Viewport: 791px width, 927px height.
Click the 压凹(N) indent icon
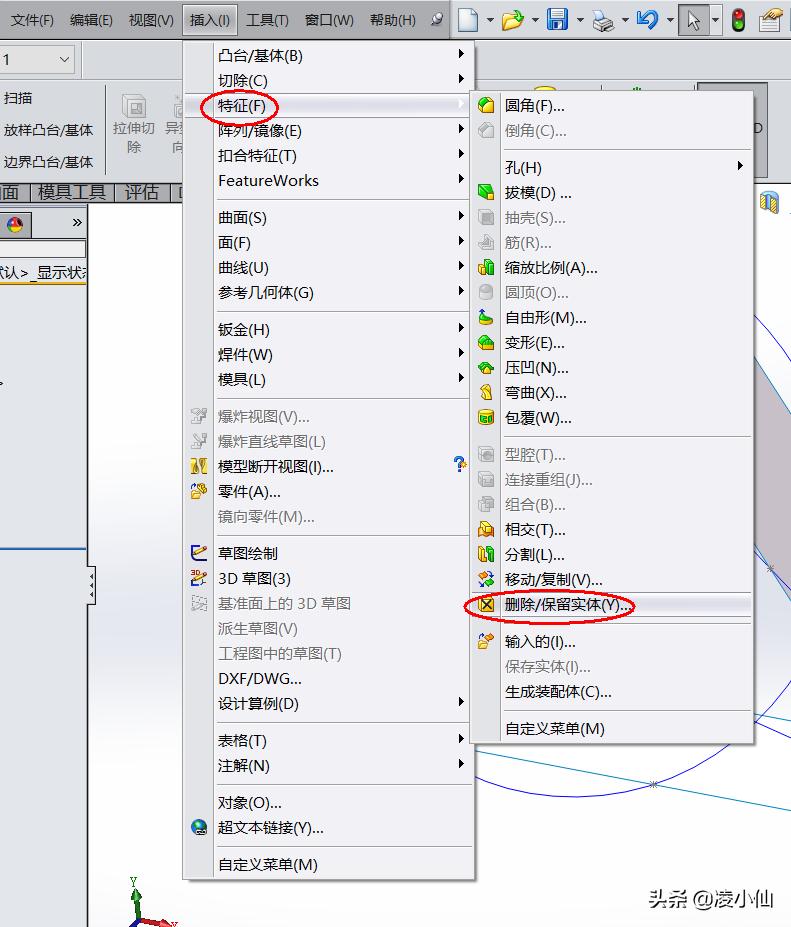[x=486, y=368]
